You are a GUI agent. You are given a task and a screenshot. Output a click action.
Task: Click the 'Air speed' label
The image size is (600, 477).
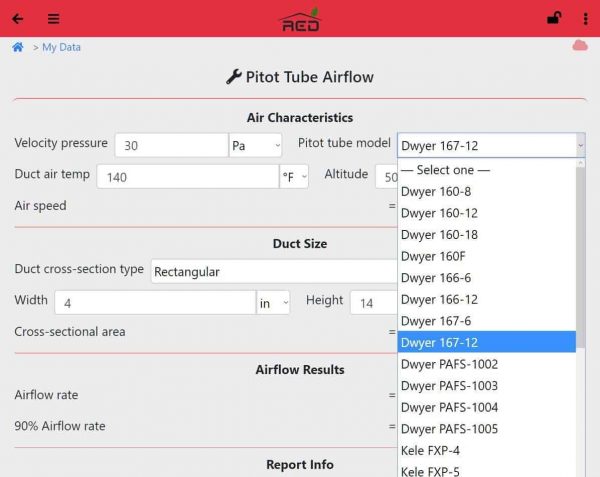40,206
